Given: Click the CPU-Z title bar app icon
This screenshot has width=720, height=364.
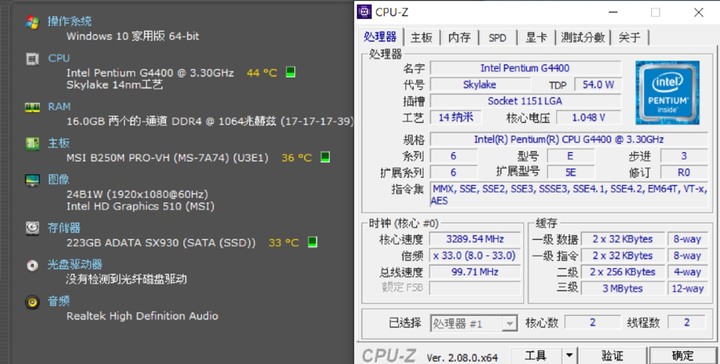Looking at the screenshot, I should pyautogui.click(x=365, y=12).
